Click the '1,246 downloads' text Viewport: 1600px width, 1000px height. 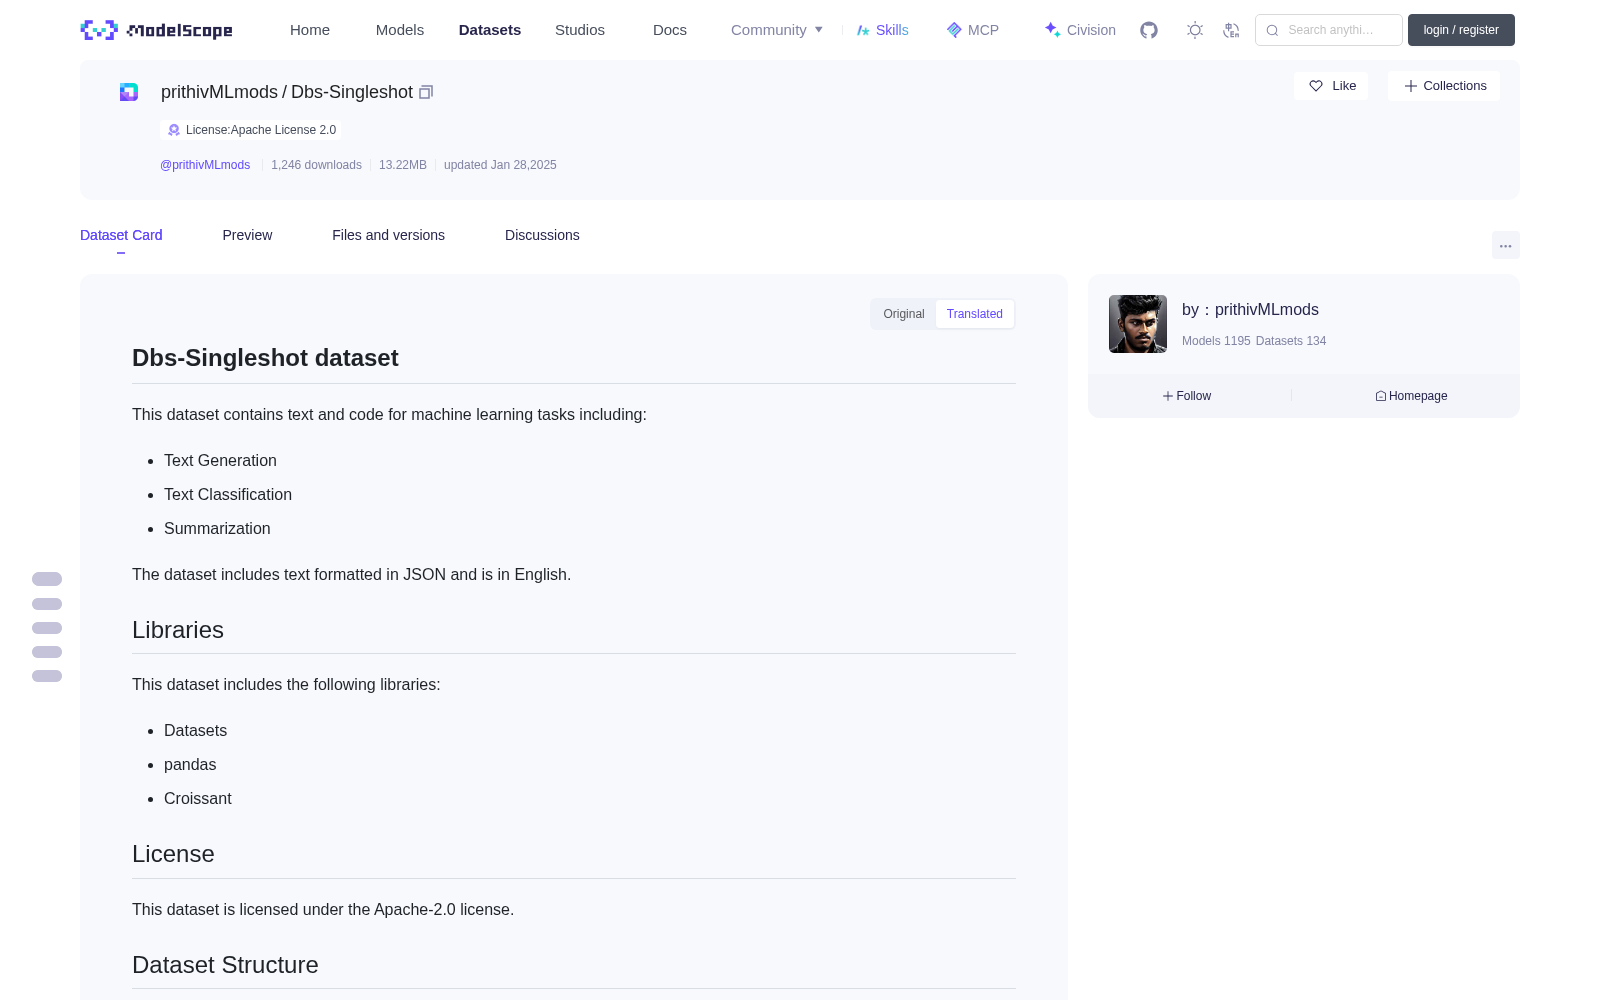[x=316, y=165]
